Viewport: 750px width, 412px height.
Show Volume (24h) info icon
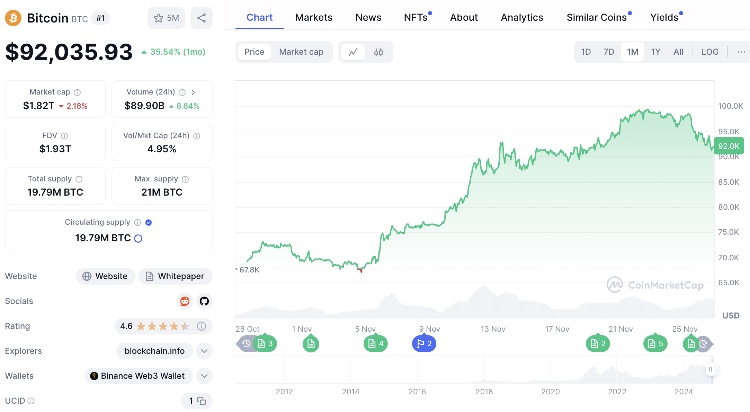182,92
